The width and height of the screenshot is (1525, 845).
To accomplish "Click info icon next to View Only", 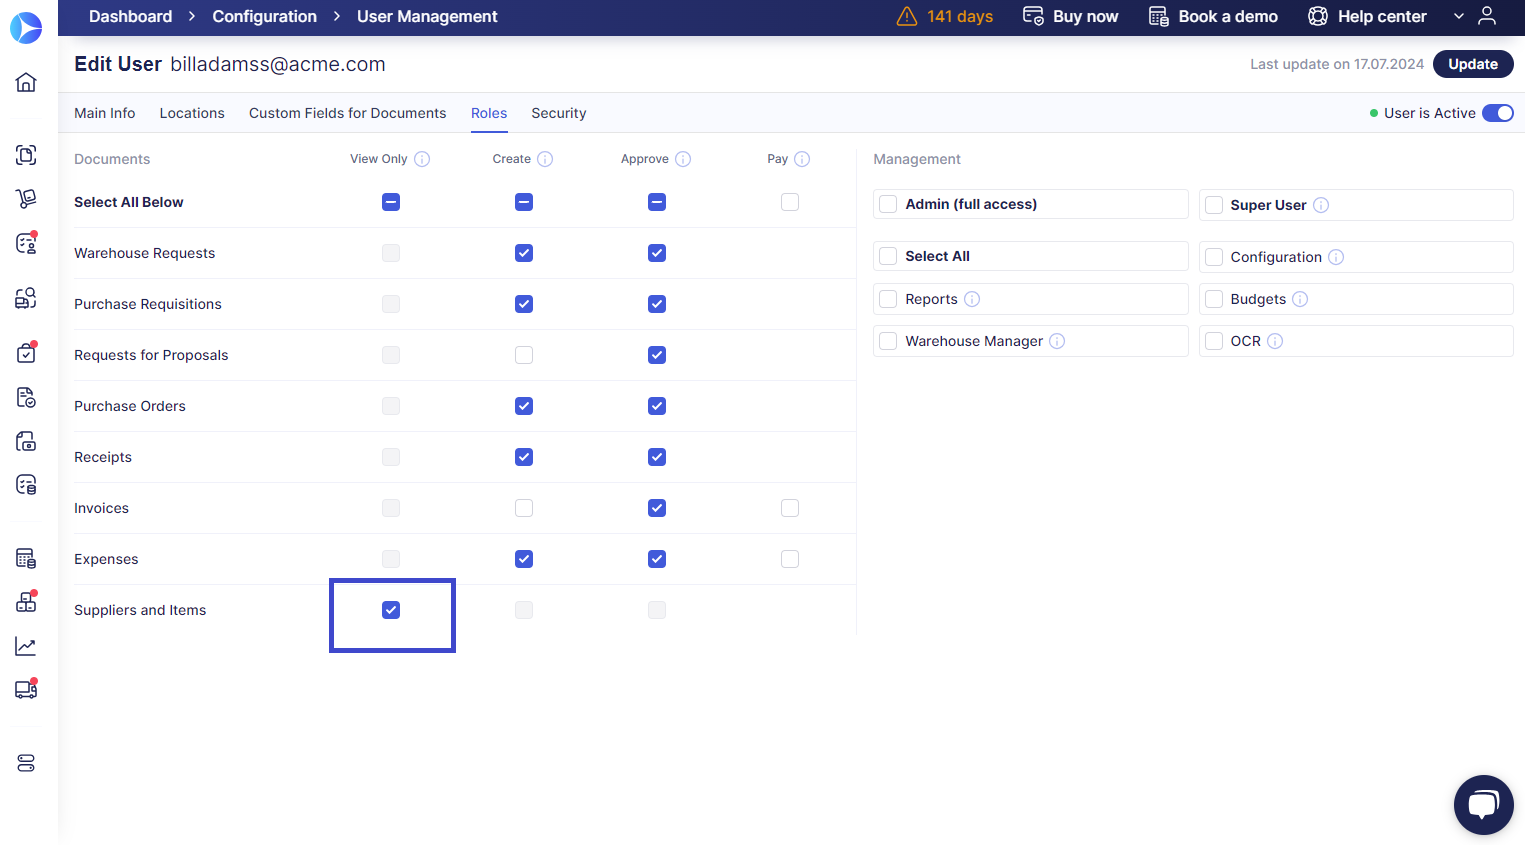I will (422, 159).
